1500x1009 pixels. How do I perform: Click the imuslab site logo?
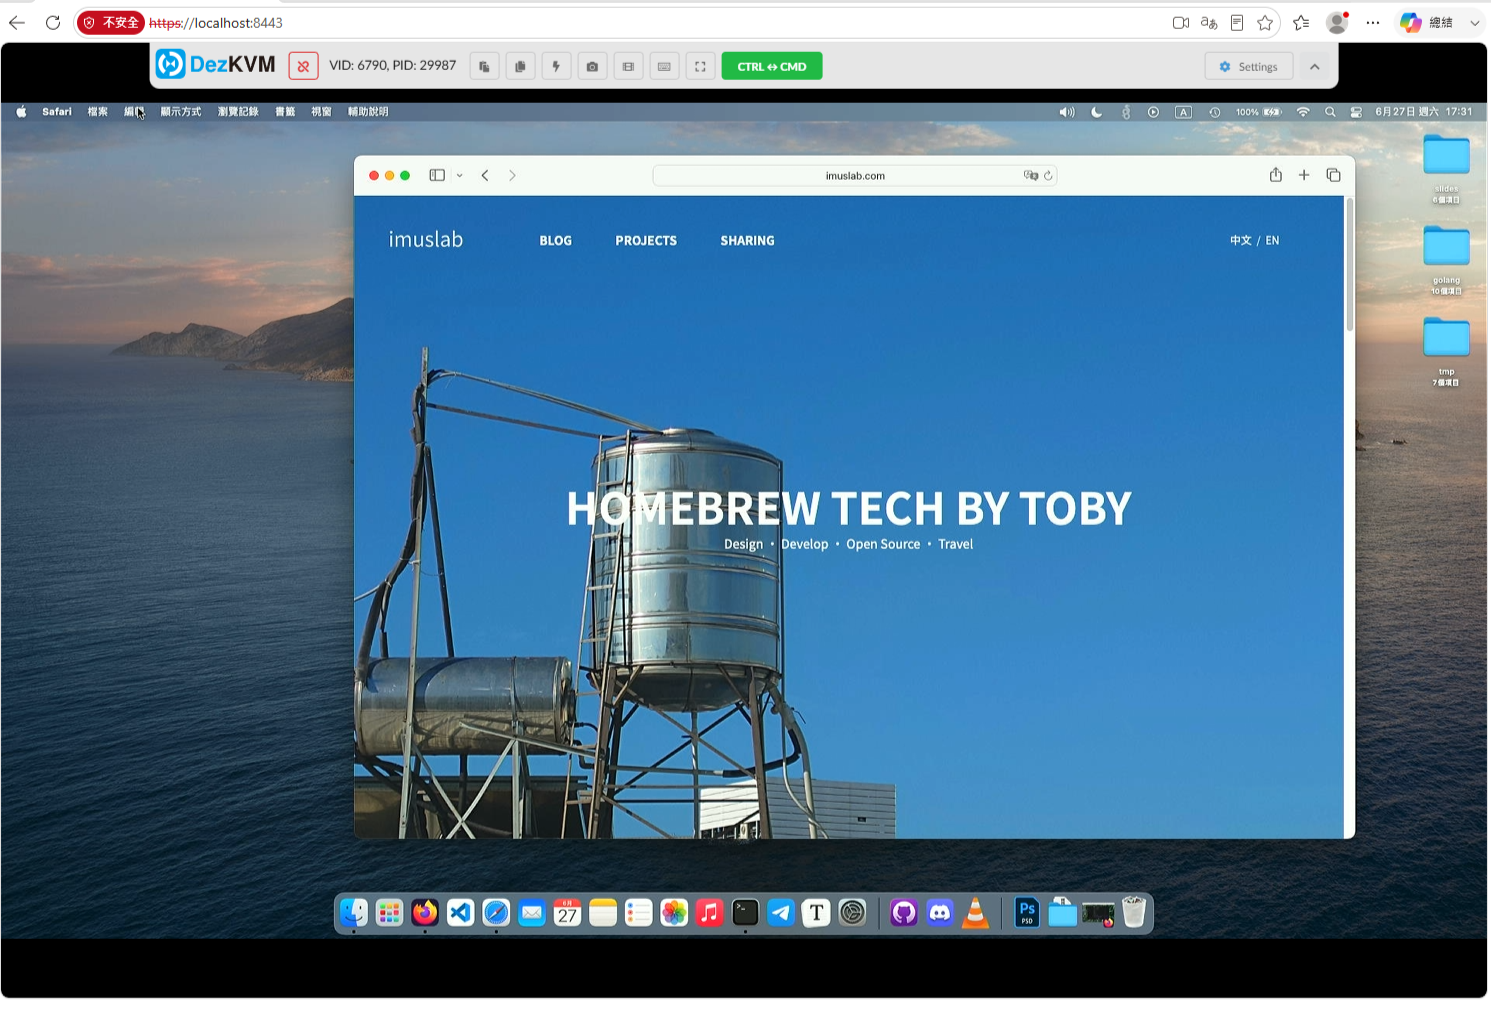[426, 240]
